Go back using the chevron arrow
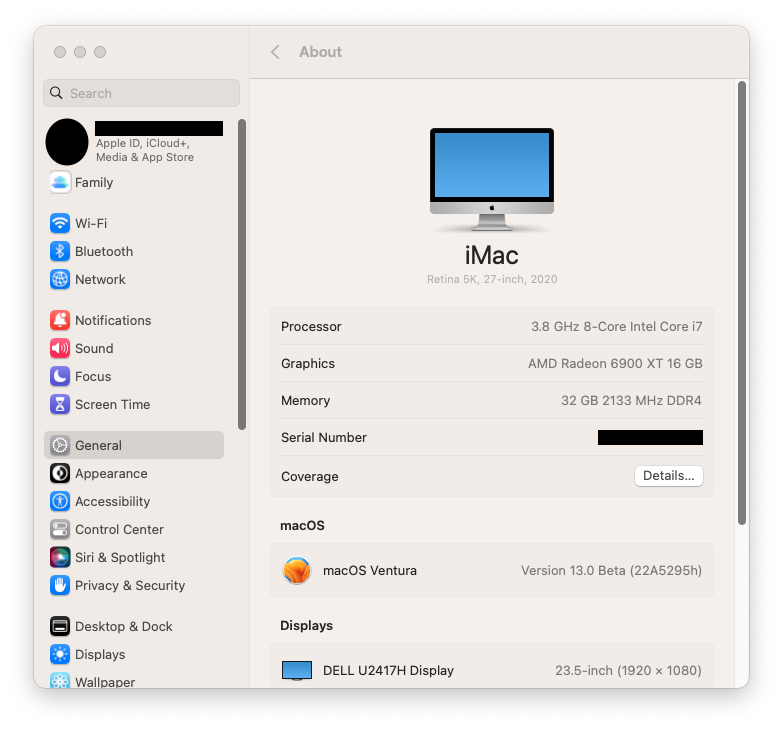 click(x=275, y=52)
